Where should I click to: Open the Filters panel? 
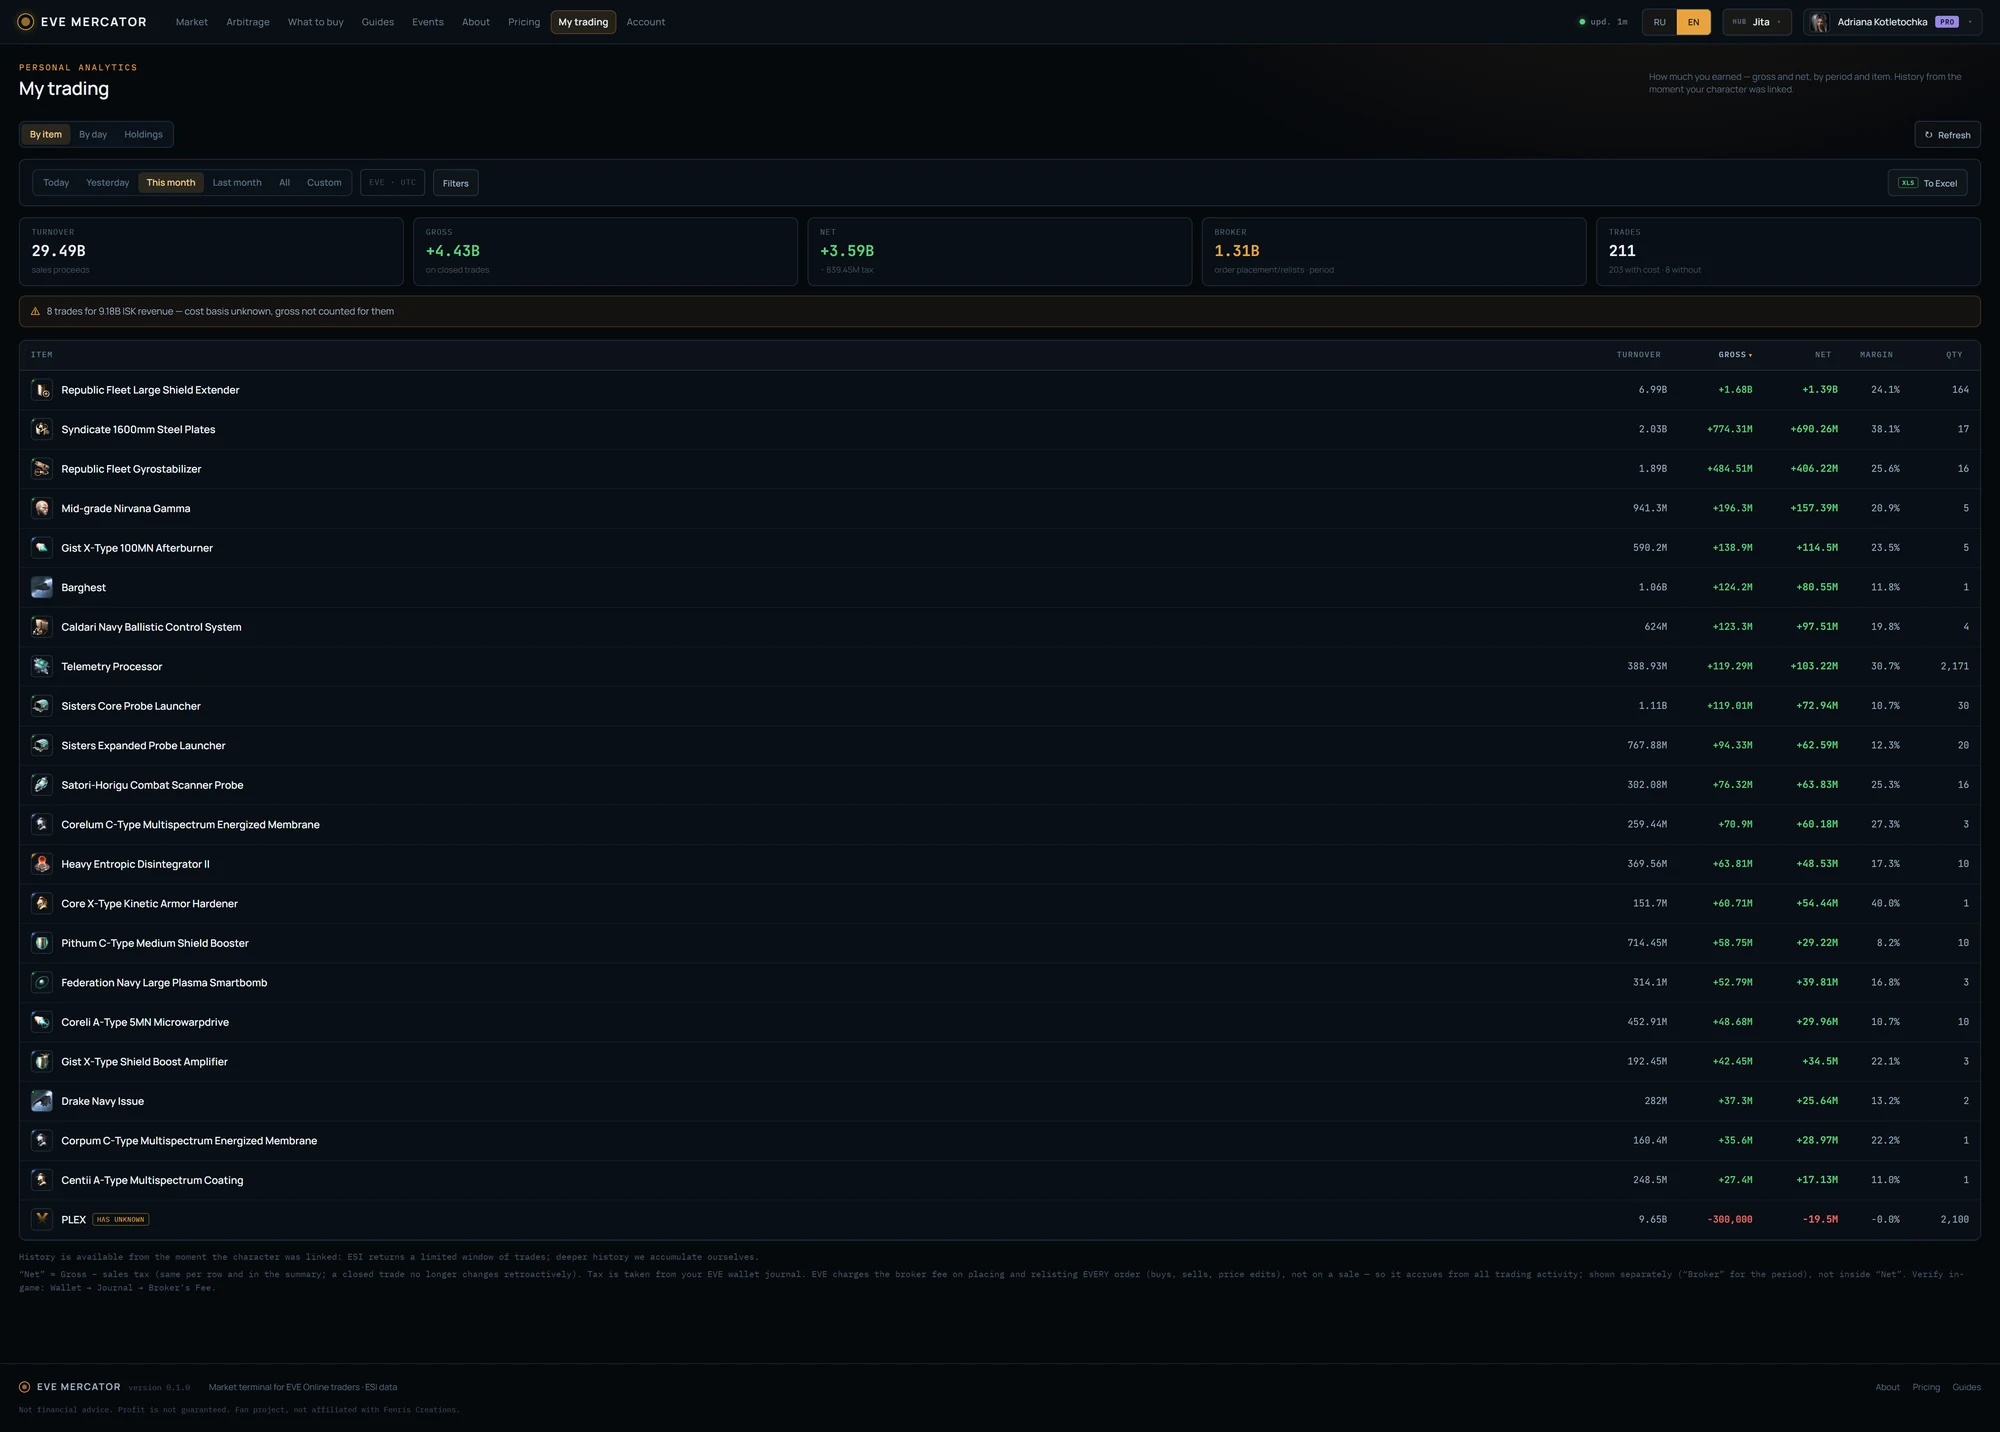tap(456, 183)
